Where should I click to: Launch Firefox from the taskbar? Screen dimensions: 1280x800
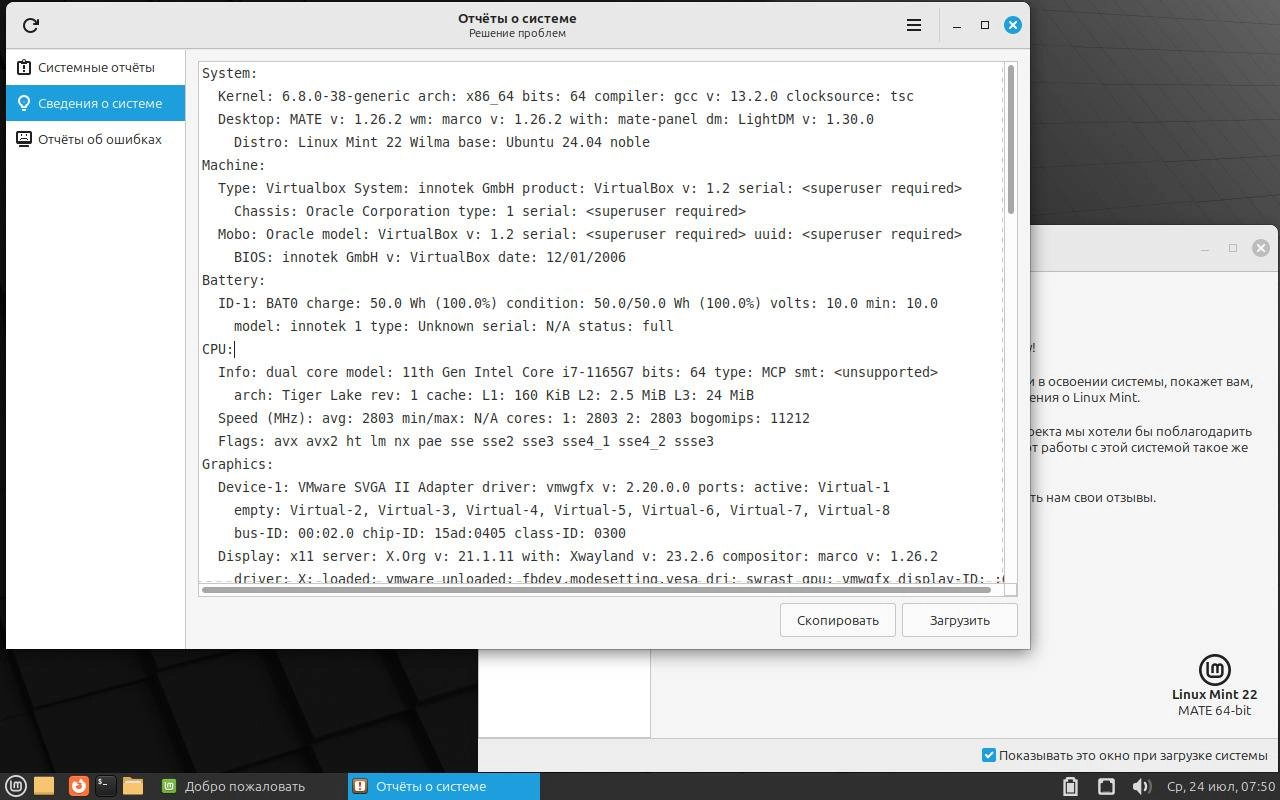[x=78, y=786]
